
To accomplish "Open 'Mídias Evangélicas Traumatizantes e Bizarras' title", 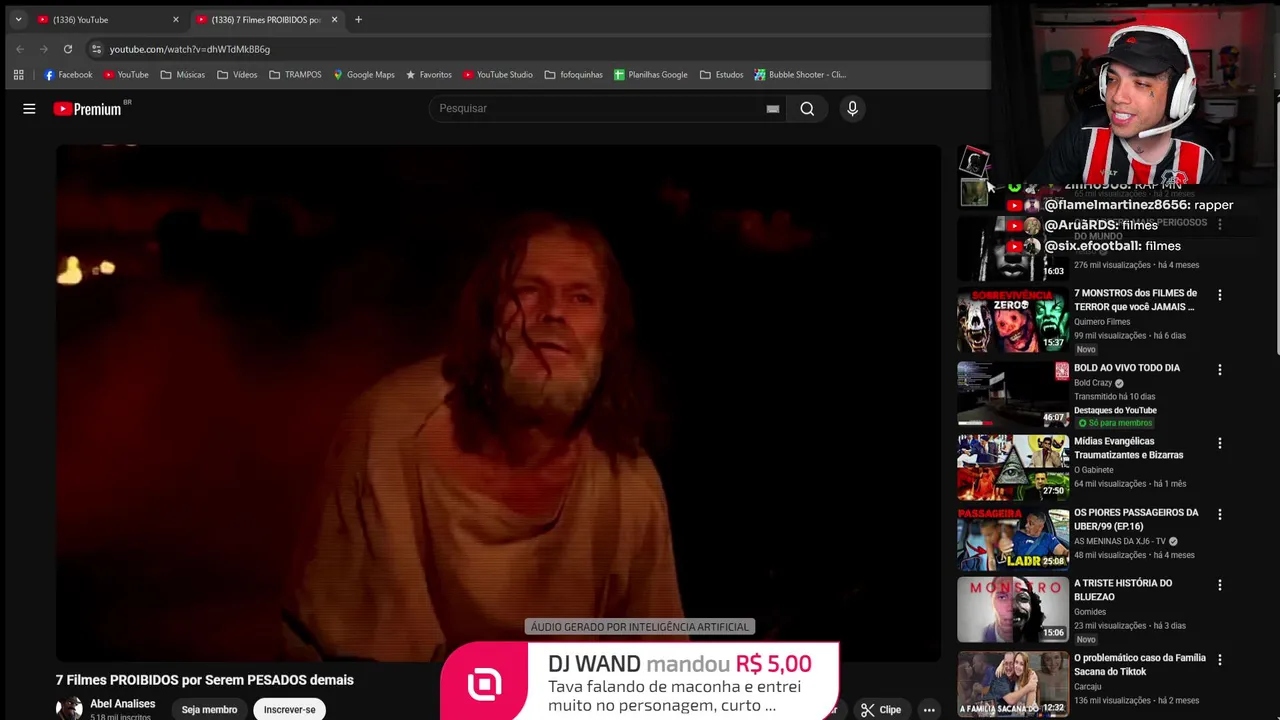I will pyautogui.click(x=1128, y=448).
